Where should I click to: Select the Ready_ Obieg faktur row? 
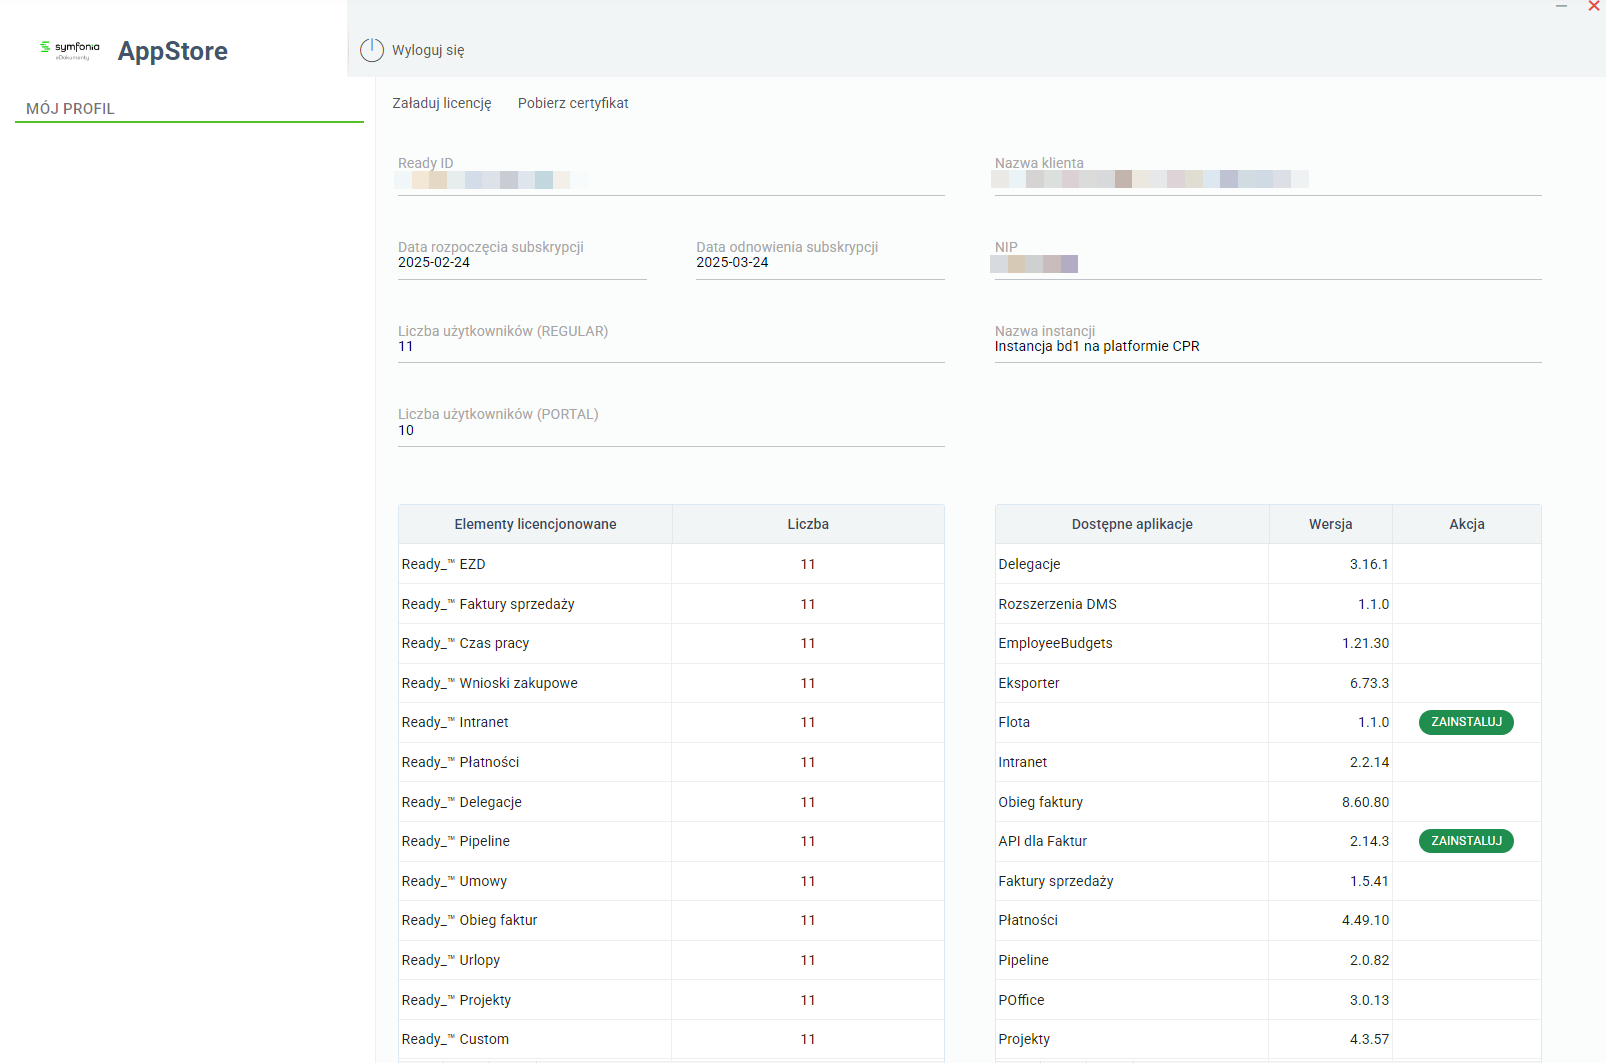click(x=671, y=920)
